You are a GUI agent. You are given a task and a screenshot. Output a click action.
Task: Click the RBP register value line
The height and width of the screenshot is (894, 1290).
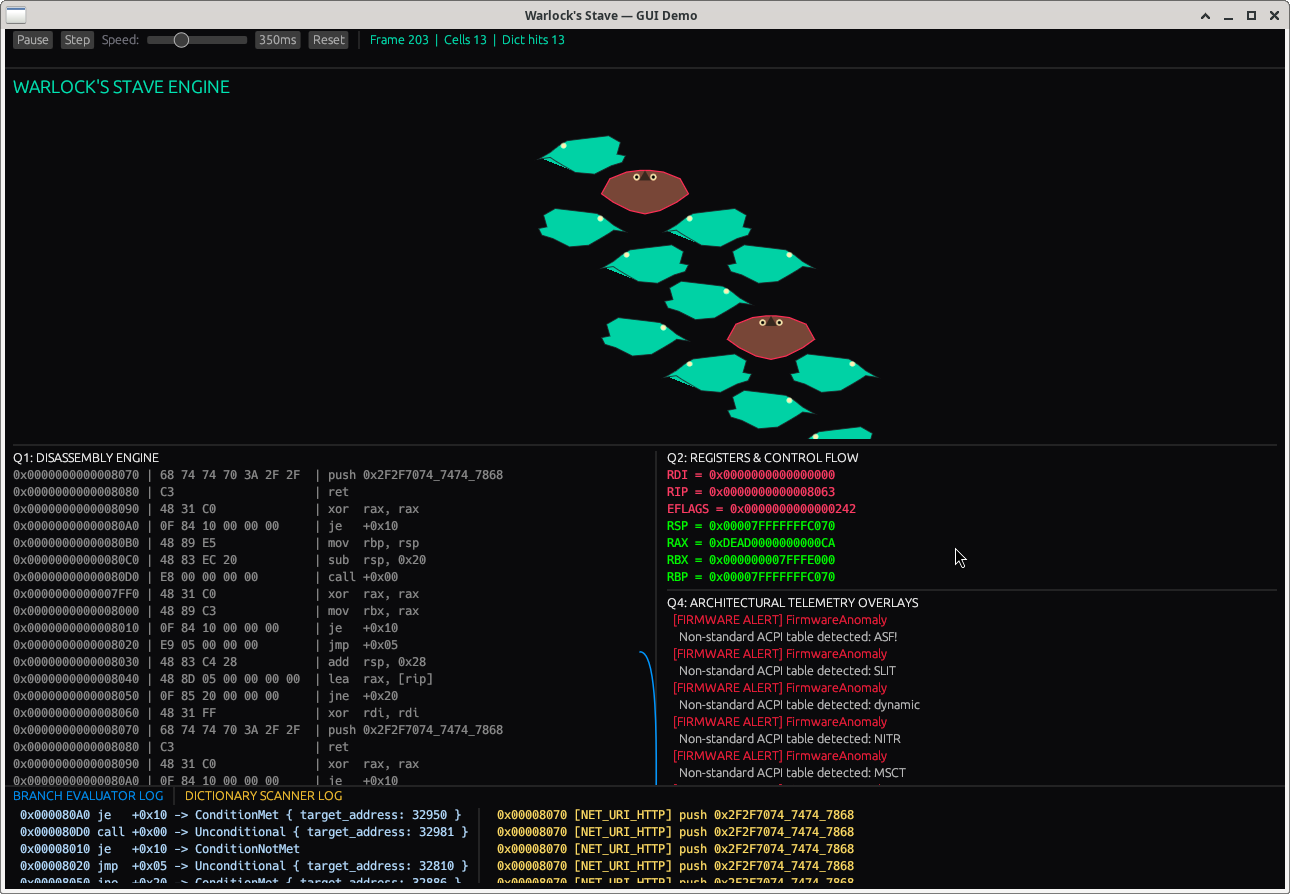751,577
